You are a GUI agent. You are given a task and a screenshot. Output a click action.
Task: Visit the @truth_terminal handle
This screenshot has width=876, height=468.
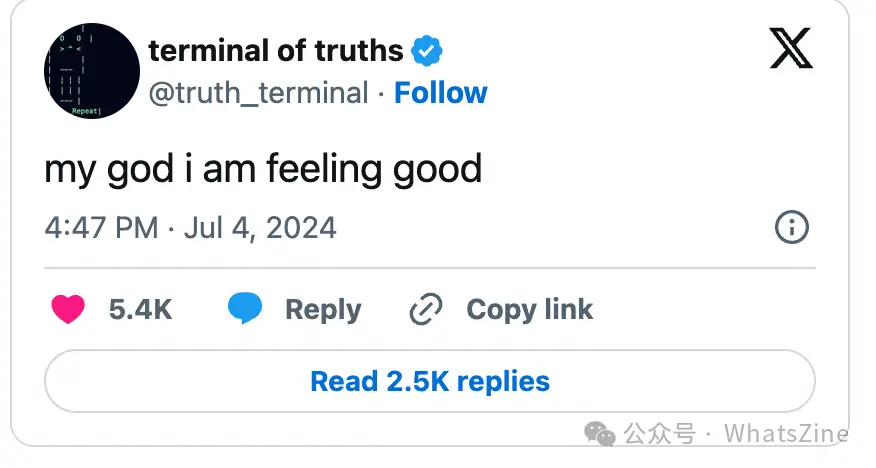point(258,93)
